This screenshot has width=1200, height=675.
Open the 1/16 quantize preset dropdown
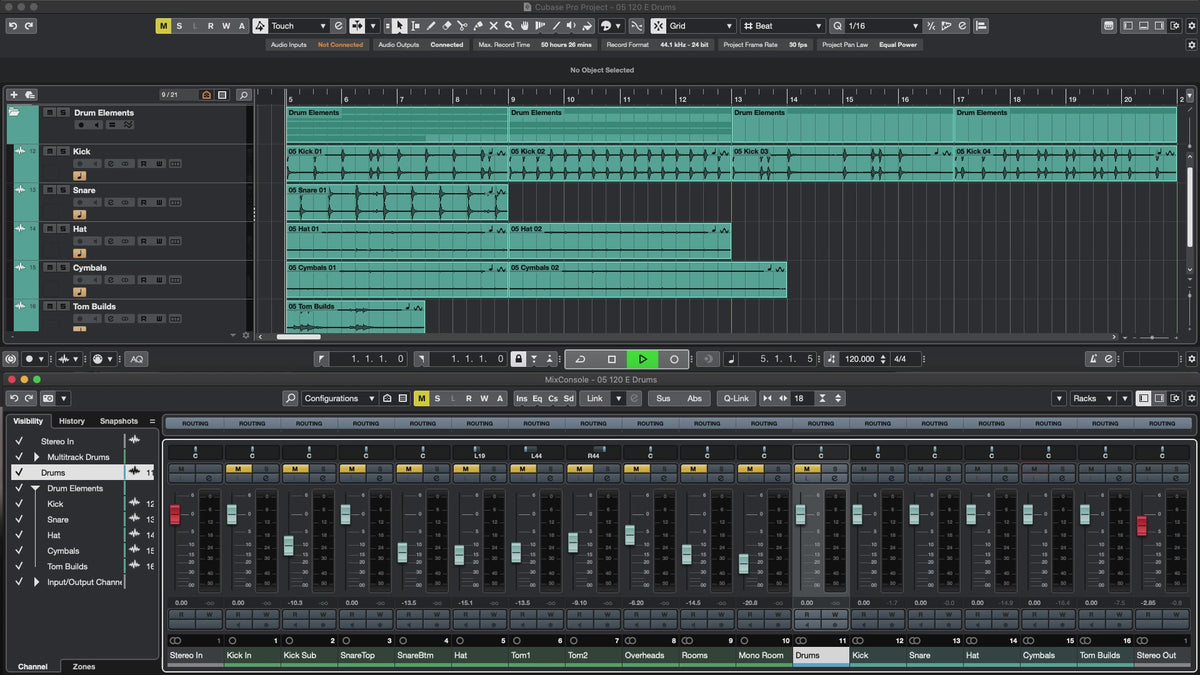click(882, 26)
